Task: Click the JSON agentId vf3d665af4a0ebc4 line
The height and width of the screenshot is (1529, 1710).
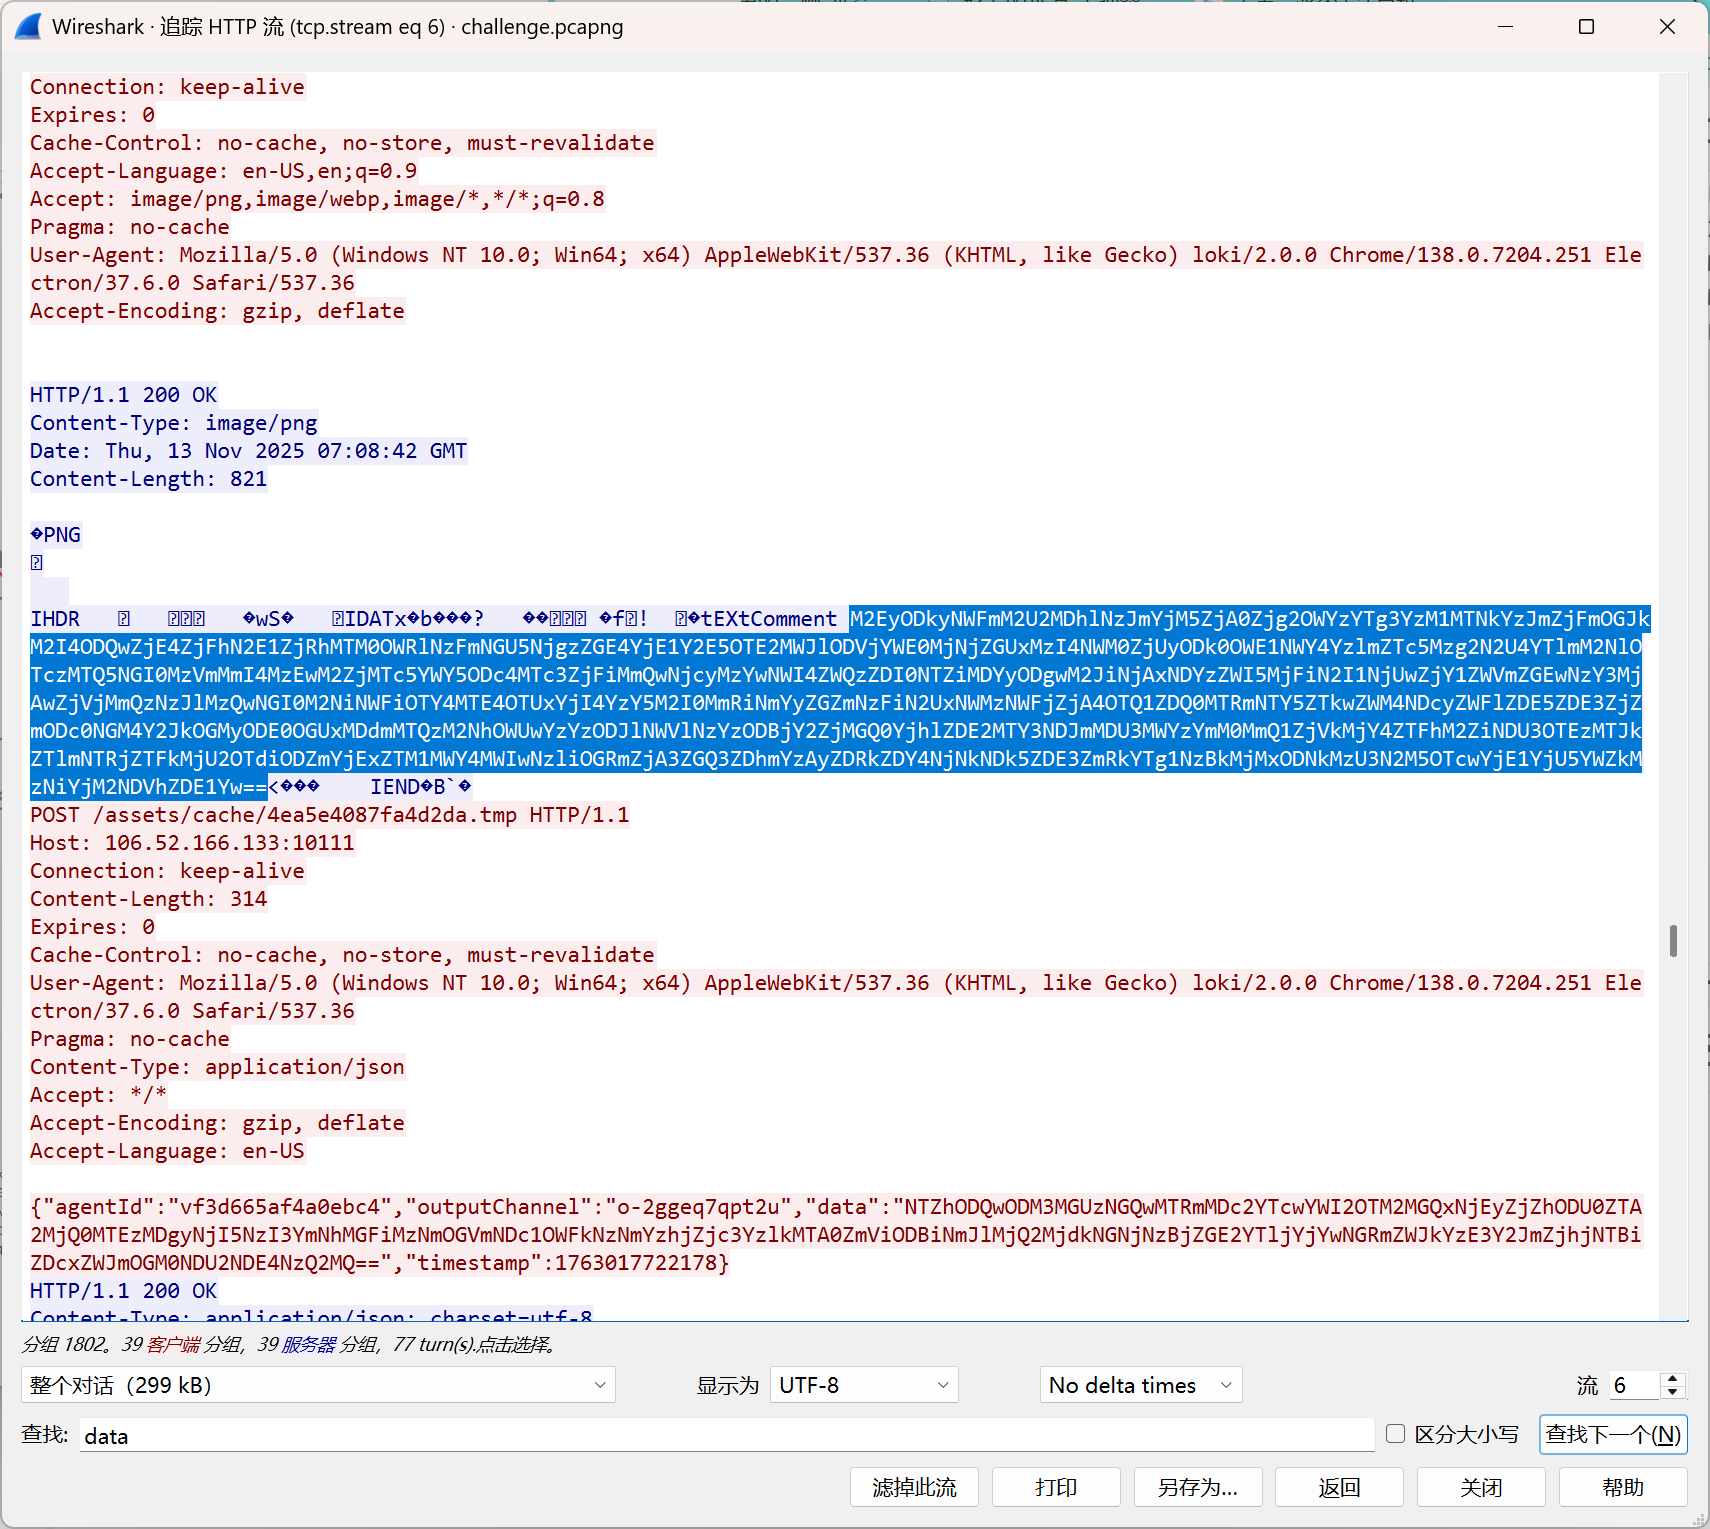Action: tap(836, 1207)
